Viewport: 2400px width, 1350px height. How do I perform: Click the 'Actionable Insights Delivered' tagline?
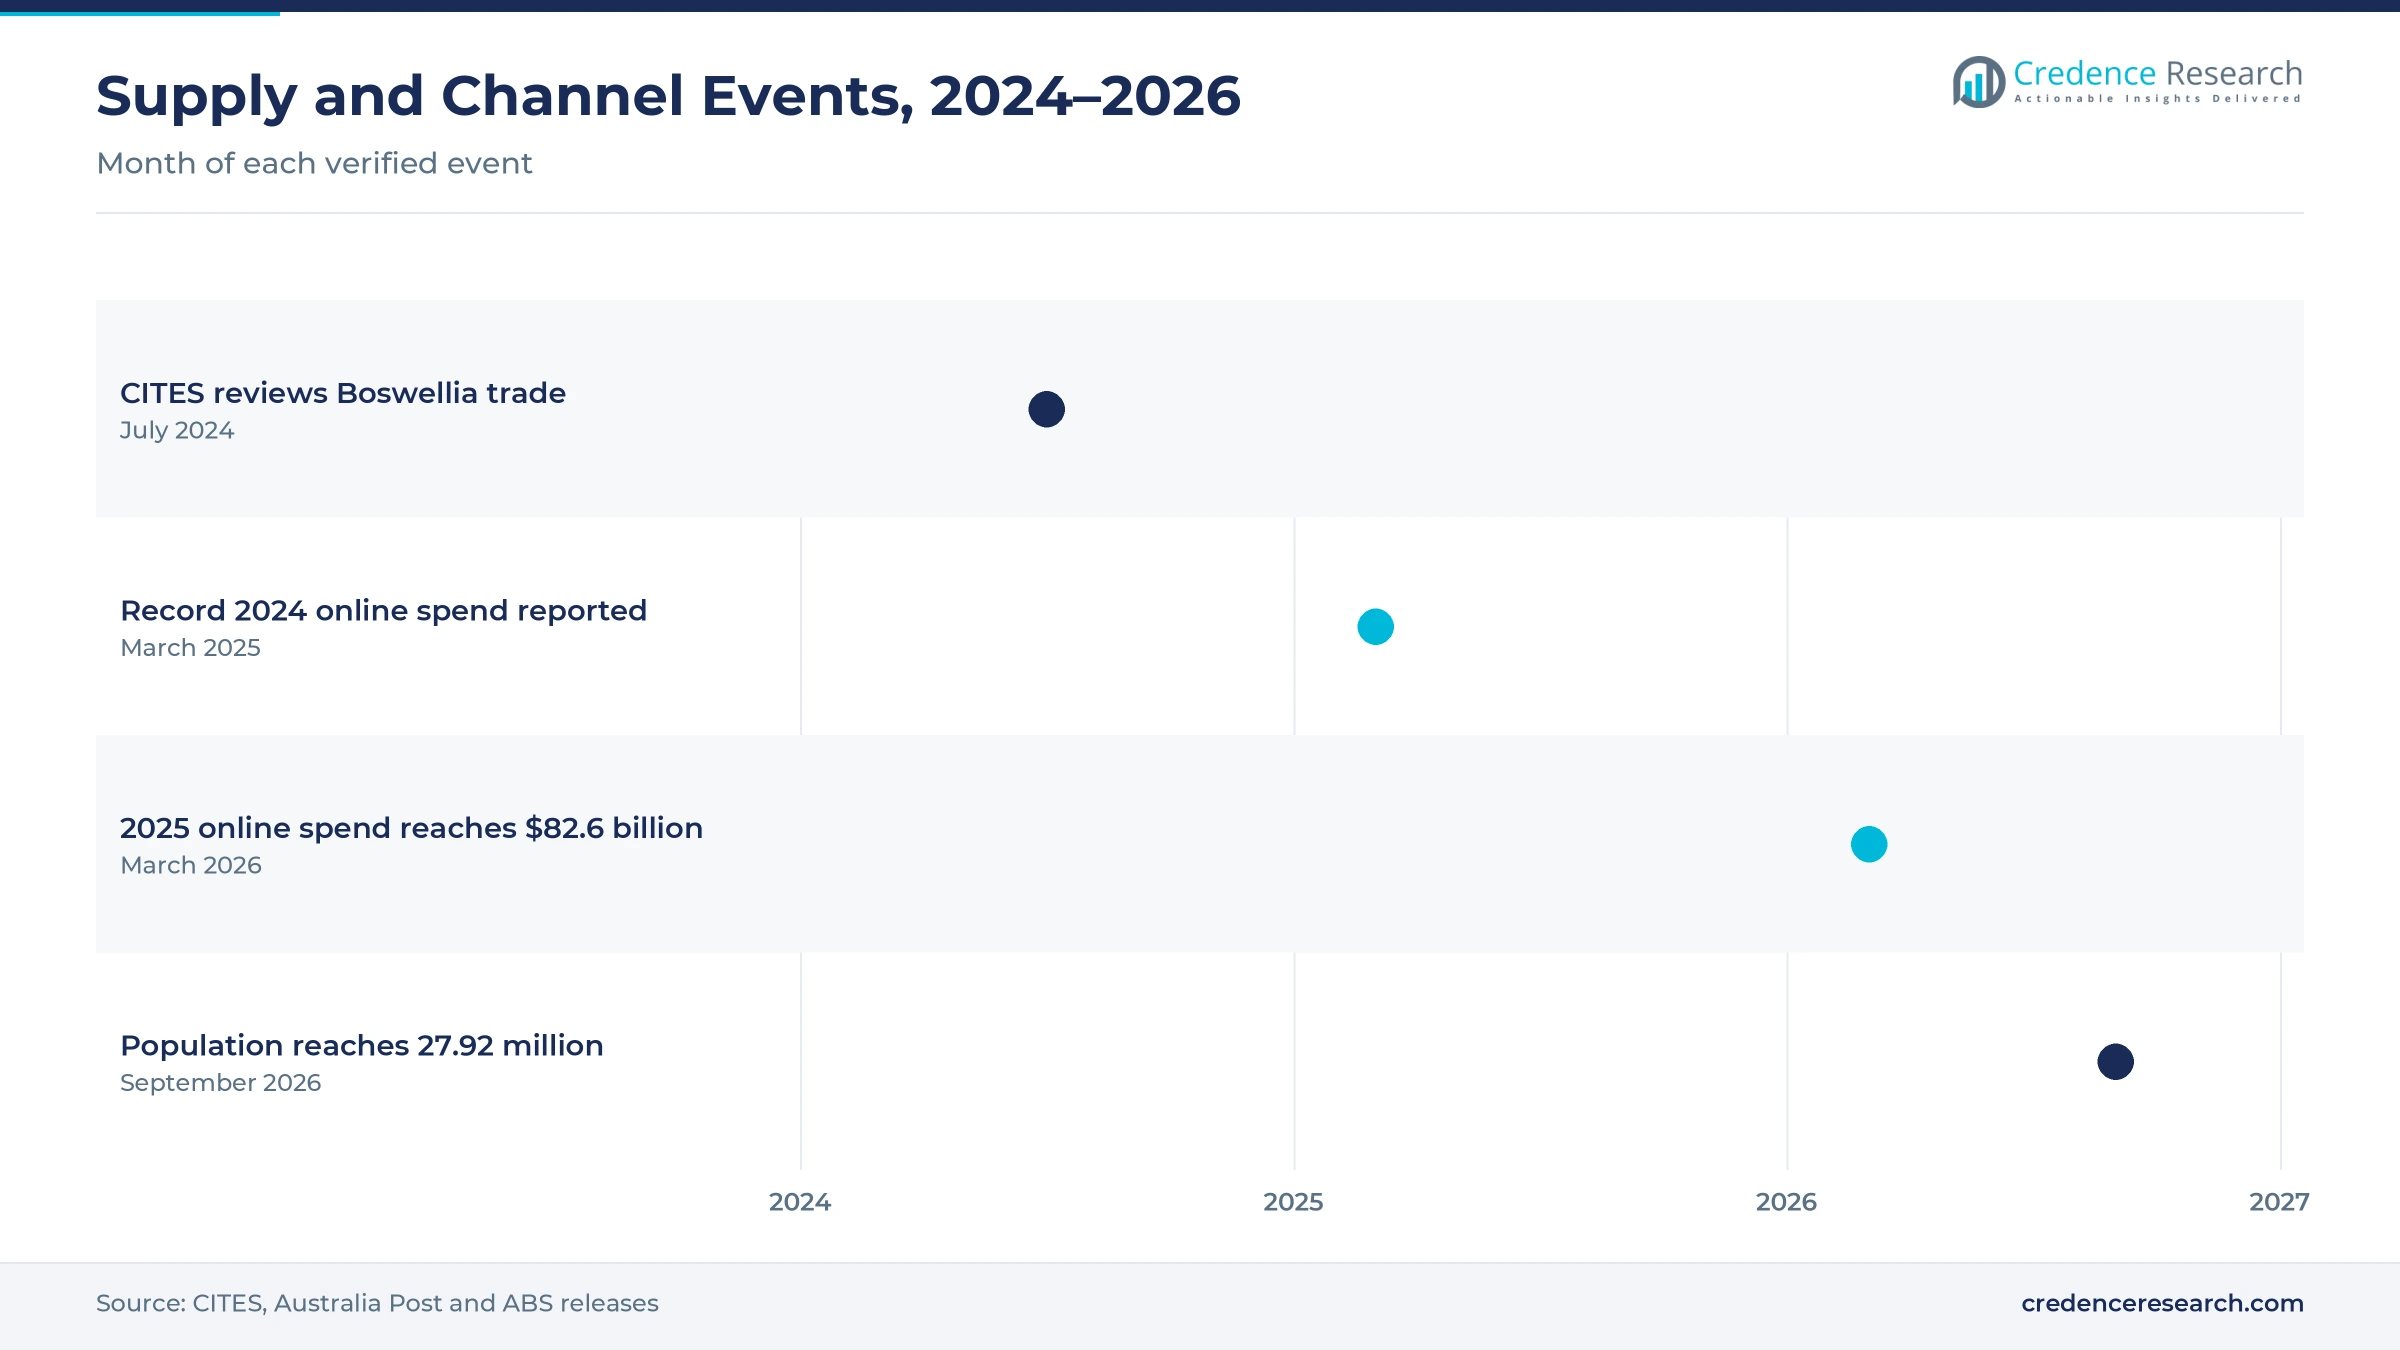pos(2158,99)
